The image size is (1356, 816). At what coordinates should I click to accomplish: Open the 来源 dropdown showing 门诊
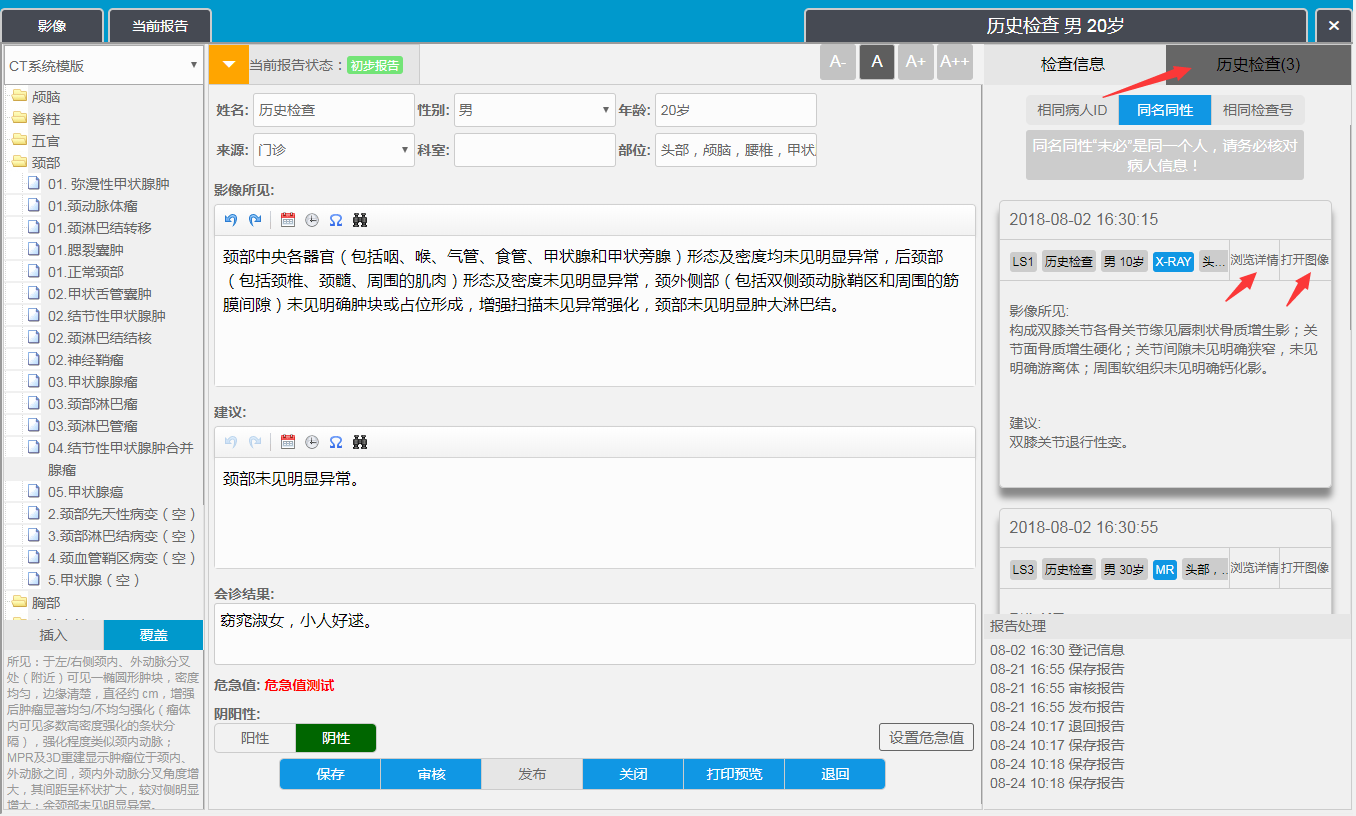click(333, 150)
